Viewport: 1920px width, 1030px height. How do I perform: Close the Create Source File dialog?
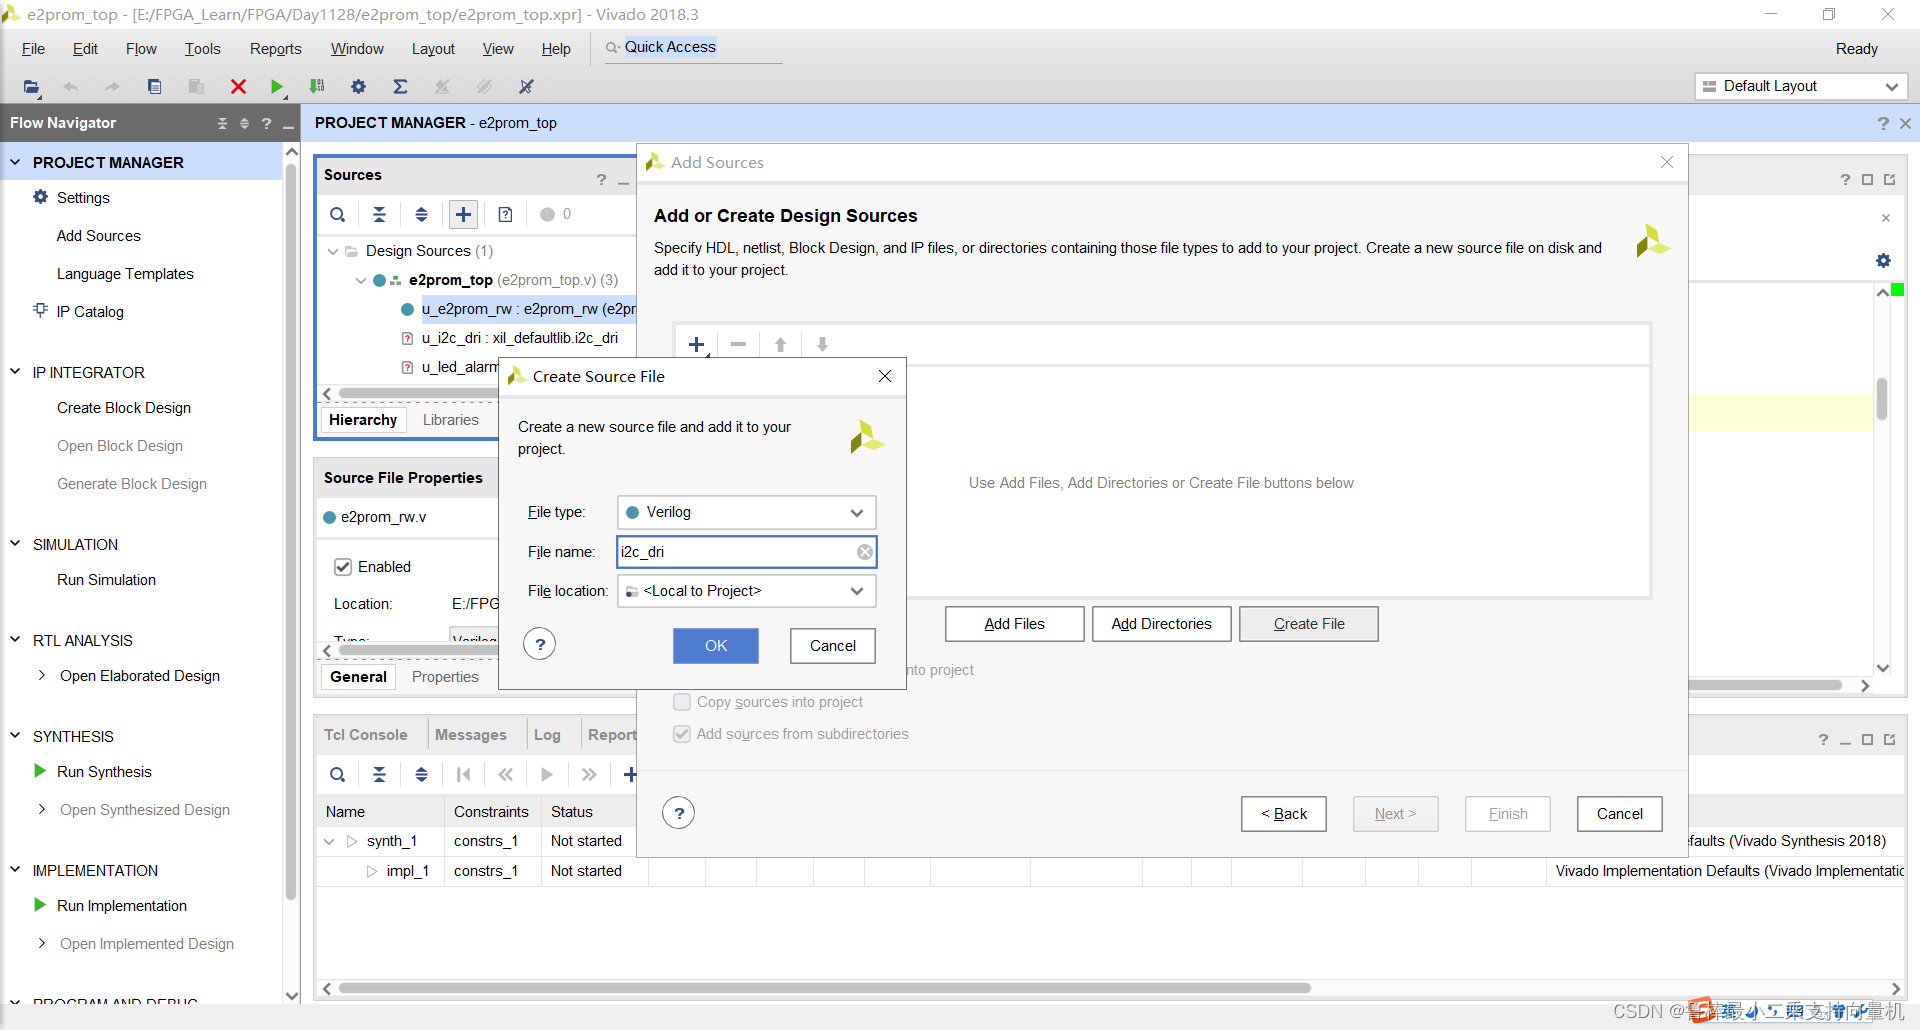pos(885,376)
